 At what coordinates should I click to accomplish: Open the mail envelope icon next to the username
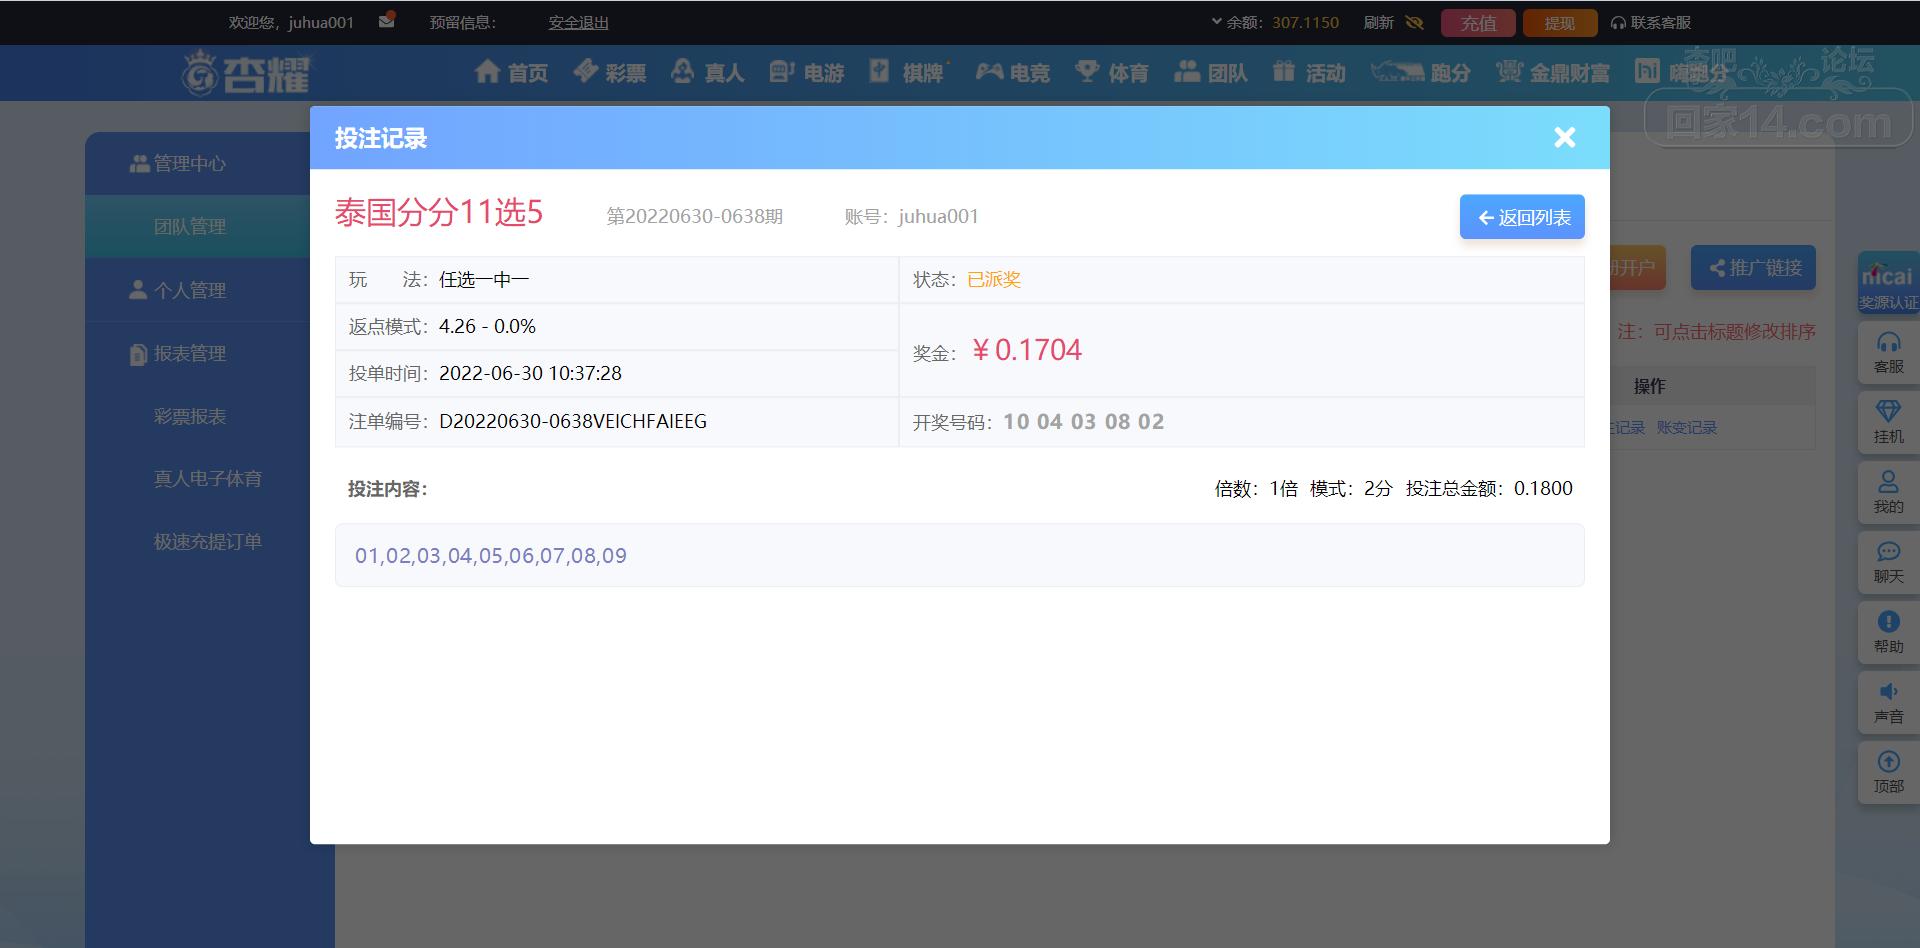(x=387, y=21)
